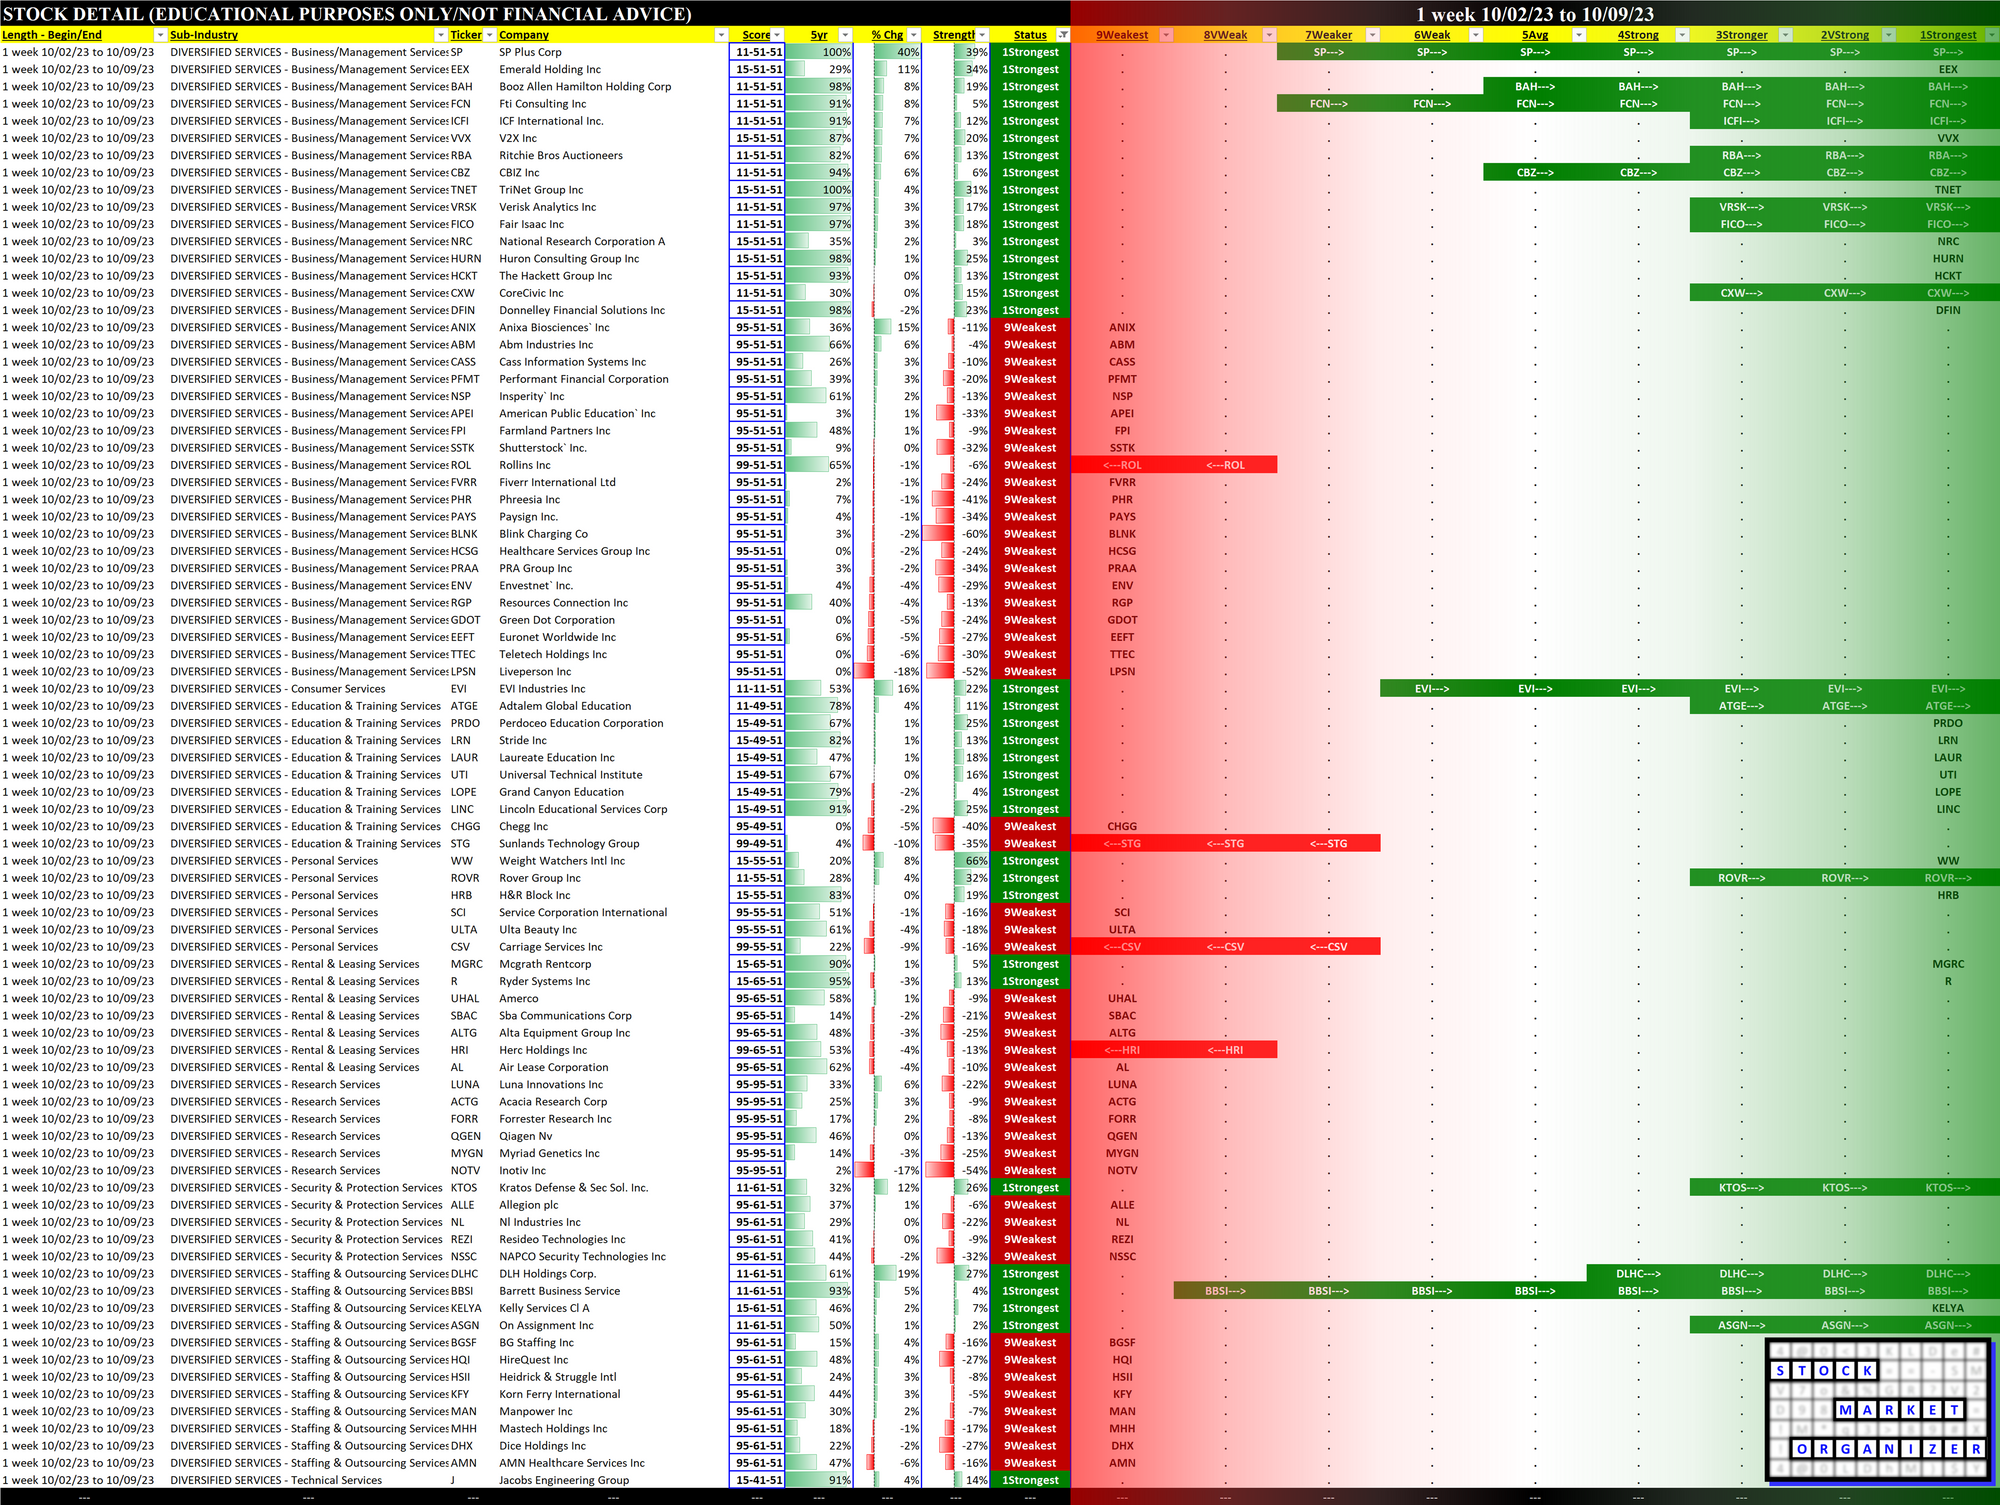Open the Score column filter dropdown
This screenshot has width=2000, height=1505.
[x=777, y=35]
